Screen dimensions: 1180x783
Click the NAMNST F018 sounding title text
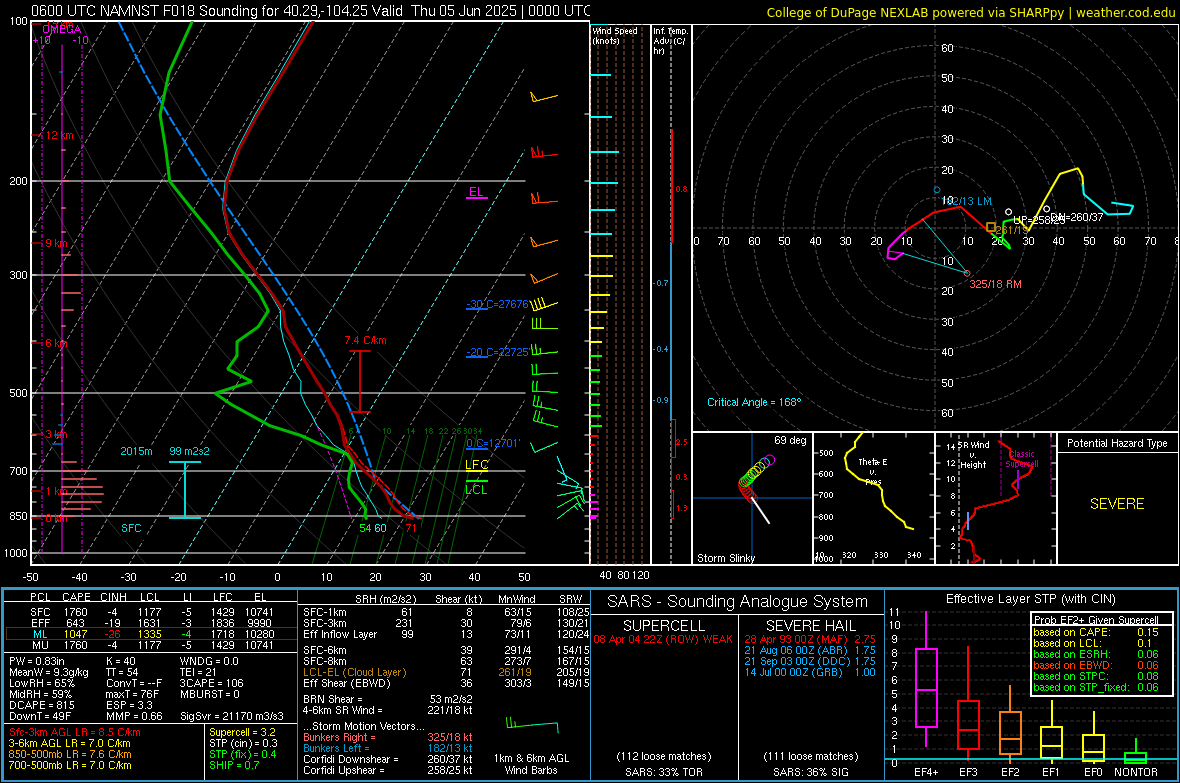(311, 11)
